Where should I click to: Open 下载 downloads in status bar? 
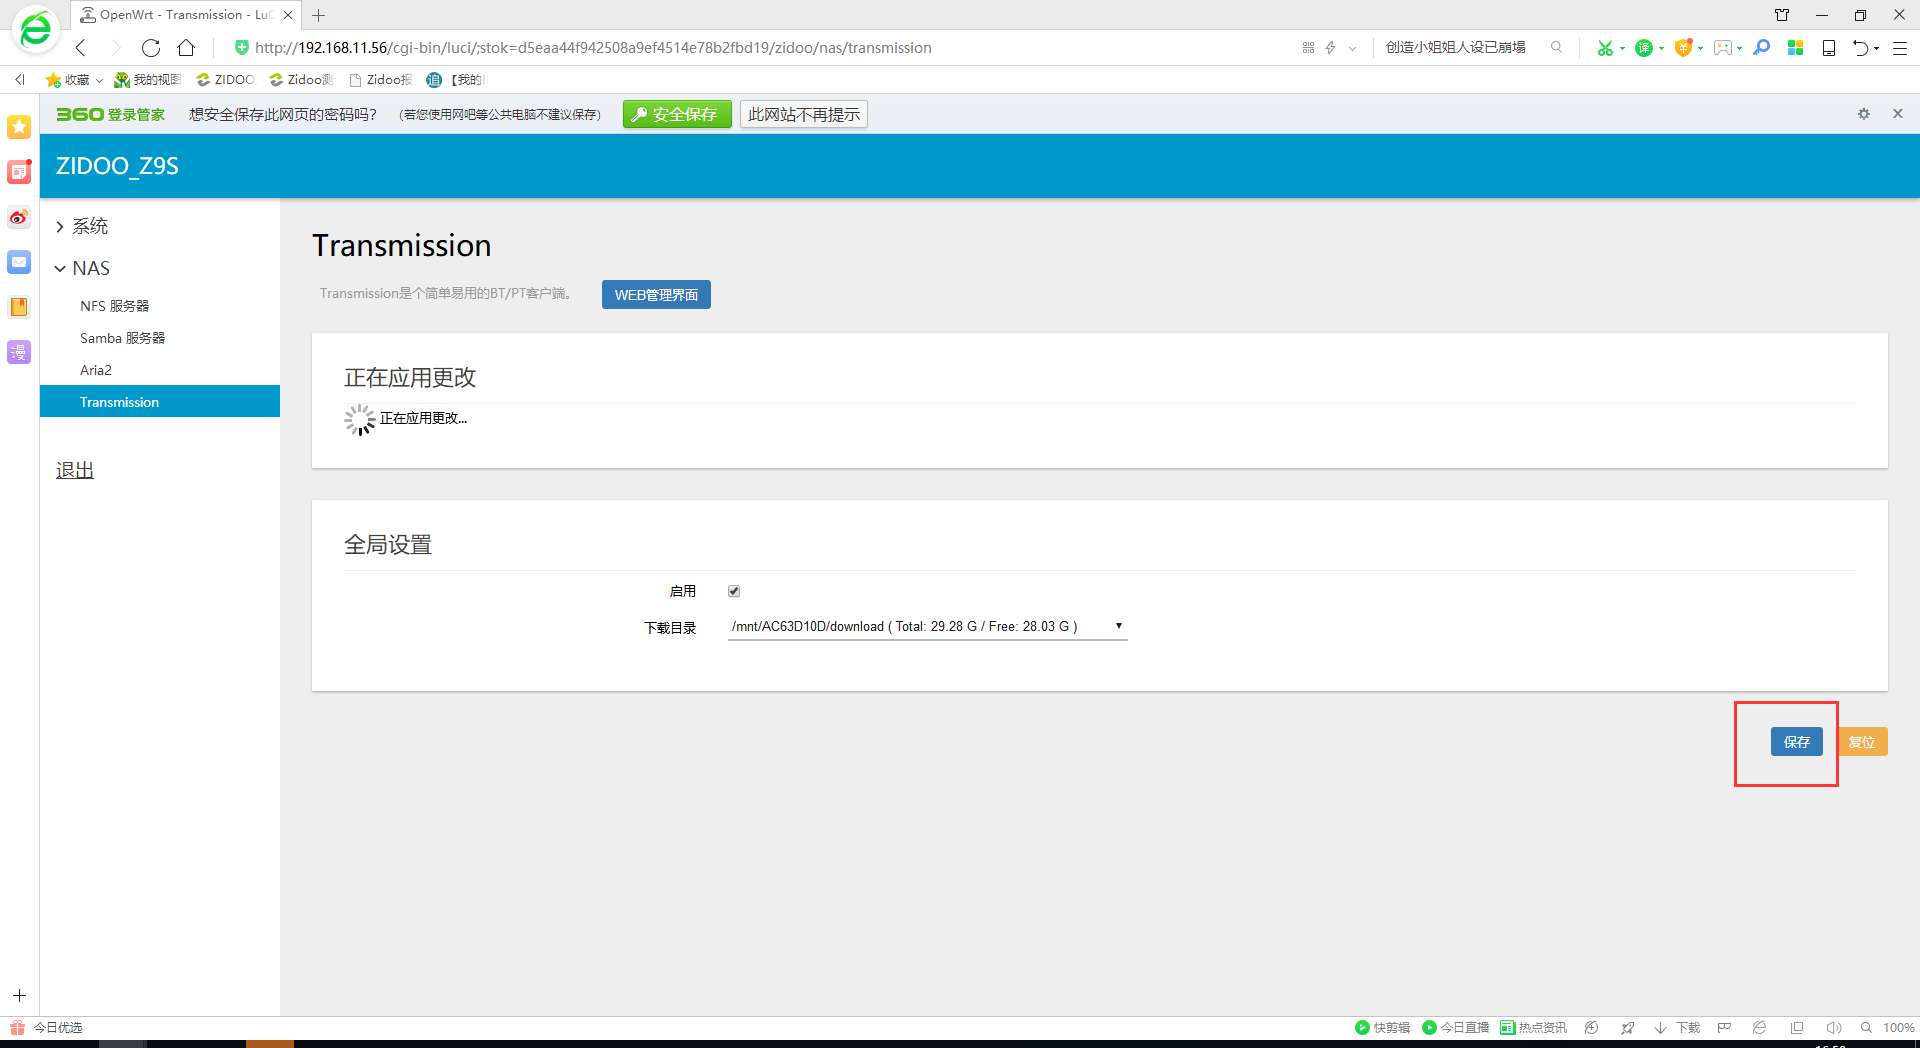[x=1677, y=1027]
